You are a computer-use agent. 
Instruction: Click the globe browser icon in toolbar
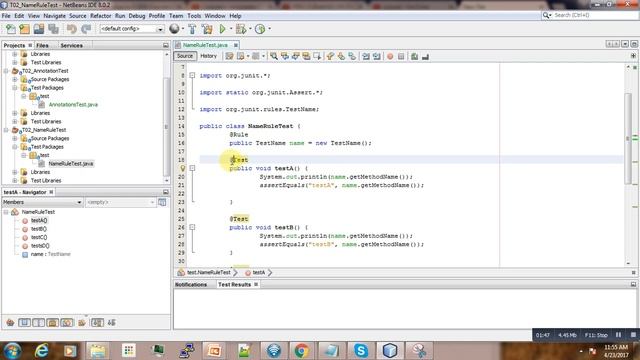coord(174,29)
